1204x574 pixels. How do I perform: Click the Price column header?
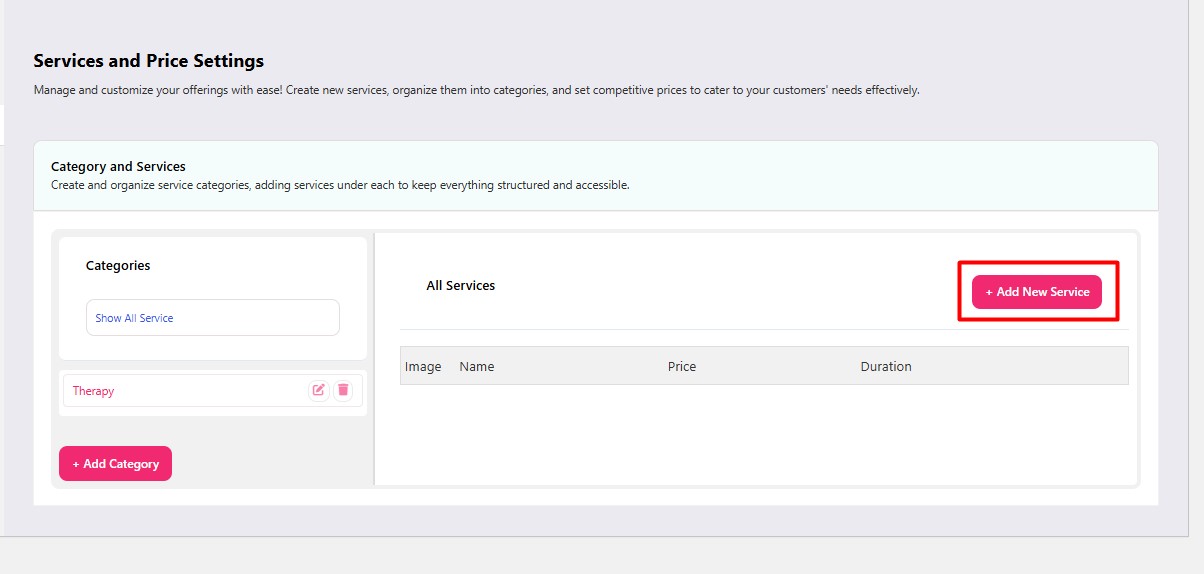click(682, 366)
